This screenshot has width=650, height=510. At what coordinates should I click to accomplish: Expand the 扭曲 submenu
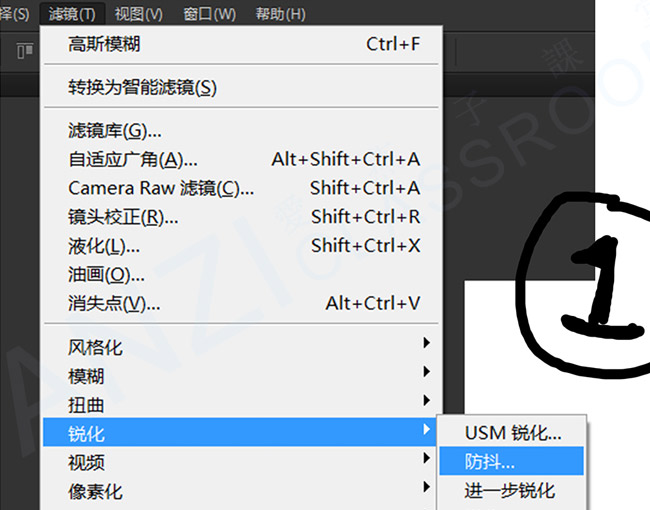pos(241,404)
